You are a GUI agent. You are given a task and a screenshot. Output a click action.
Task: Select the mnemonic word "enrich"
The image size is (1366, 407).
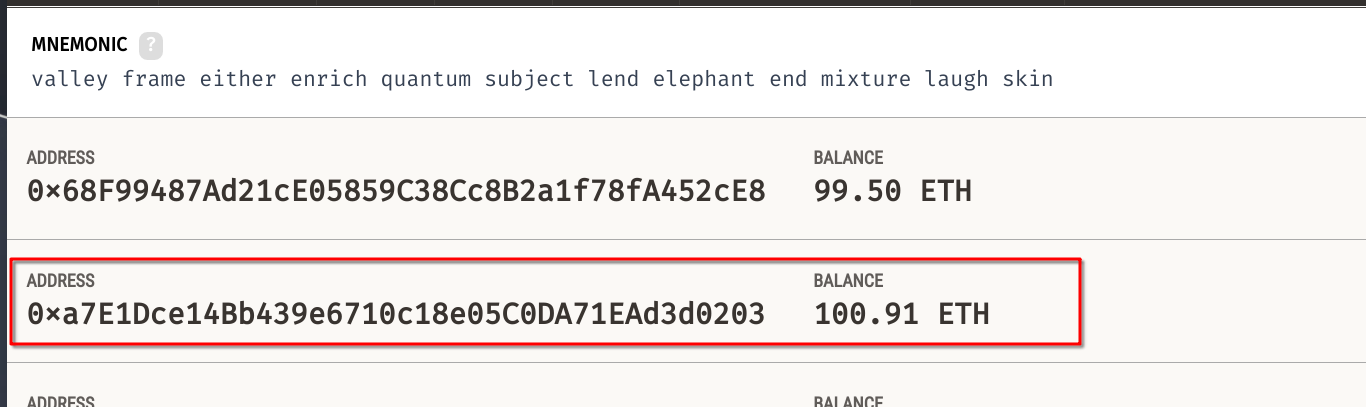(329, 79)
